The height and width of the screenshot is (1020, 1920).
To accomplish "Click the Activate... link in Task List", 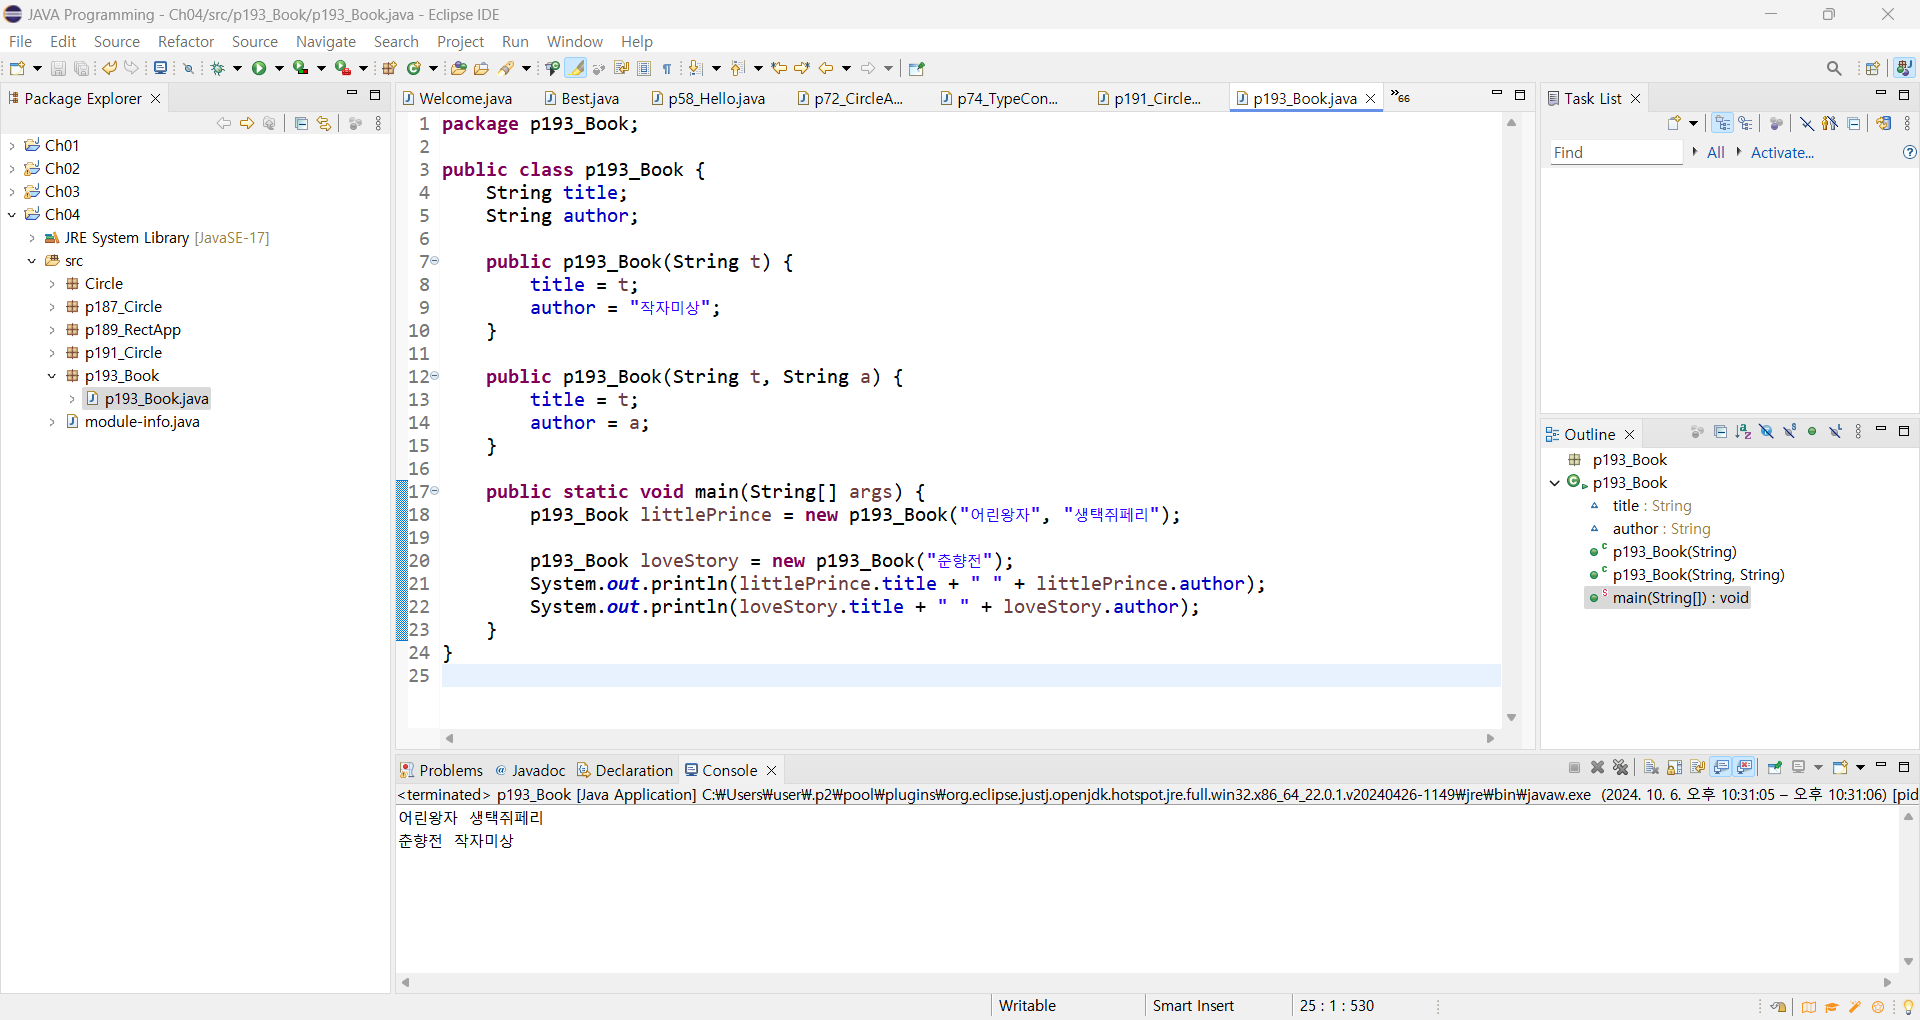I will (x=1782, y=152).
